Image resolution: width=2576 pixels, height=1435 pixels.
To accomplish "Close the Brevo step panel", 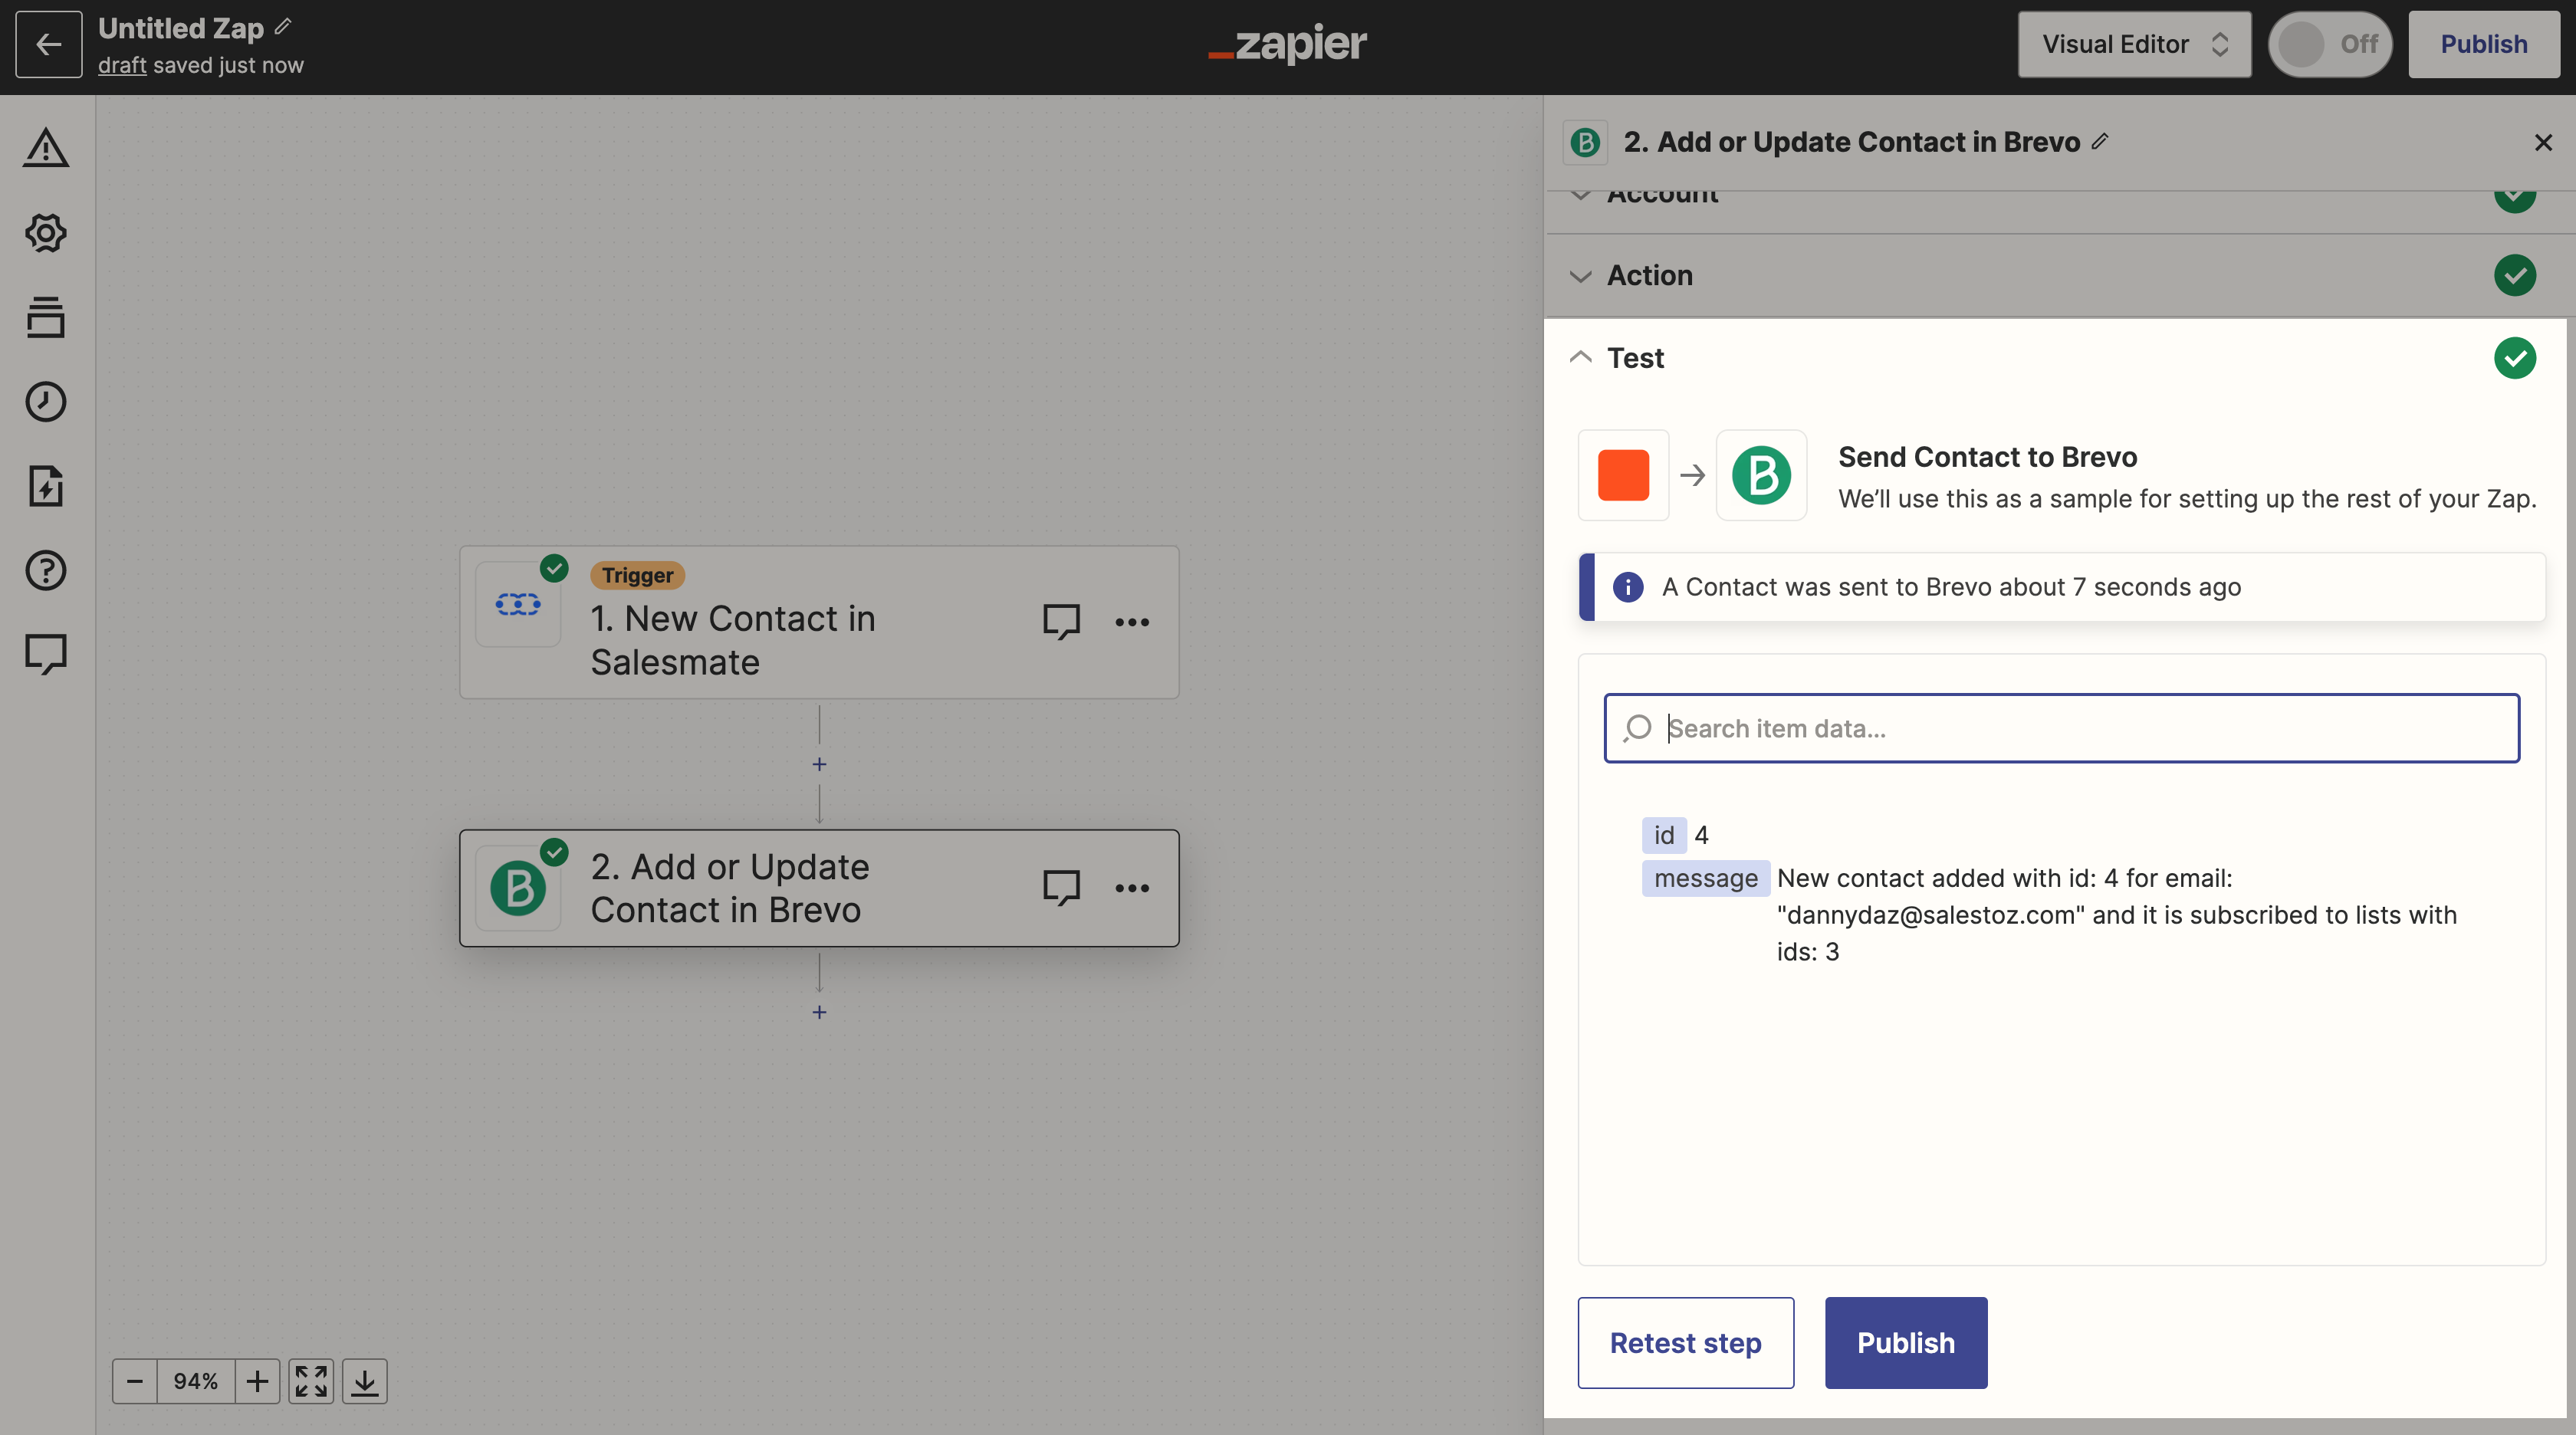I will click(2543, 143).
